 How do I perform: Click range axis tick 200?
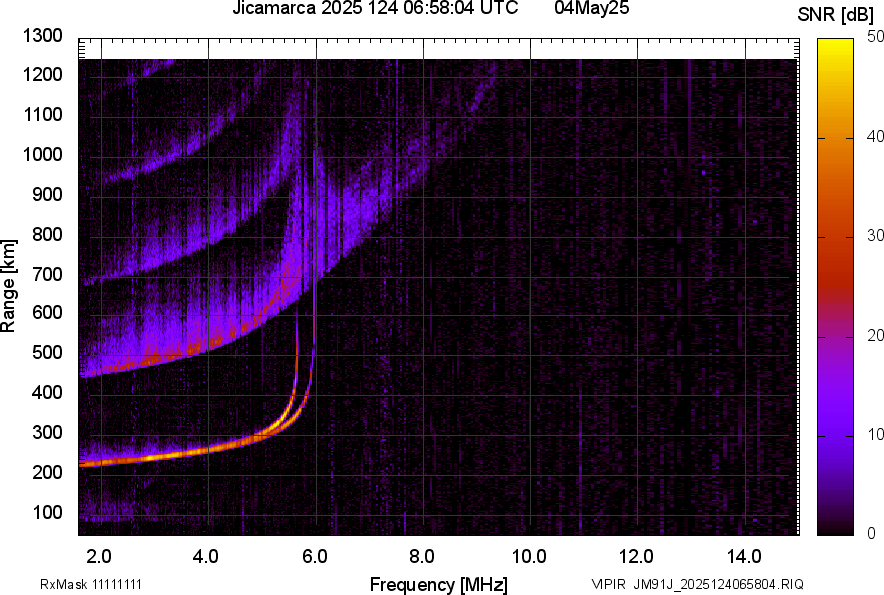coord(47,471)
